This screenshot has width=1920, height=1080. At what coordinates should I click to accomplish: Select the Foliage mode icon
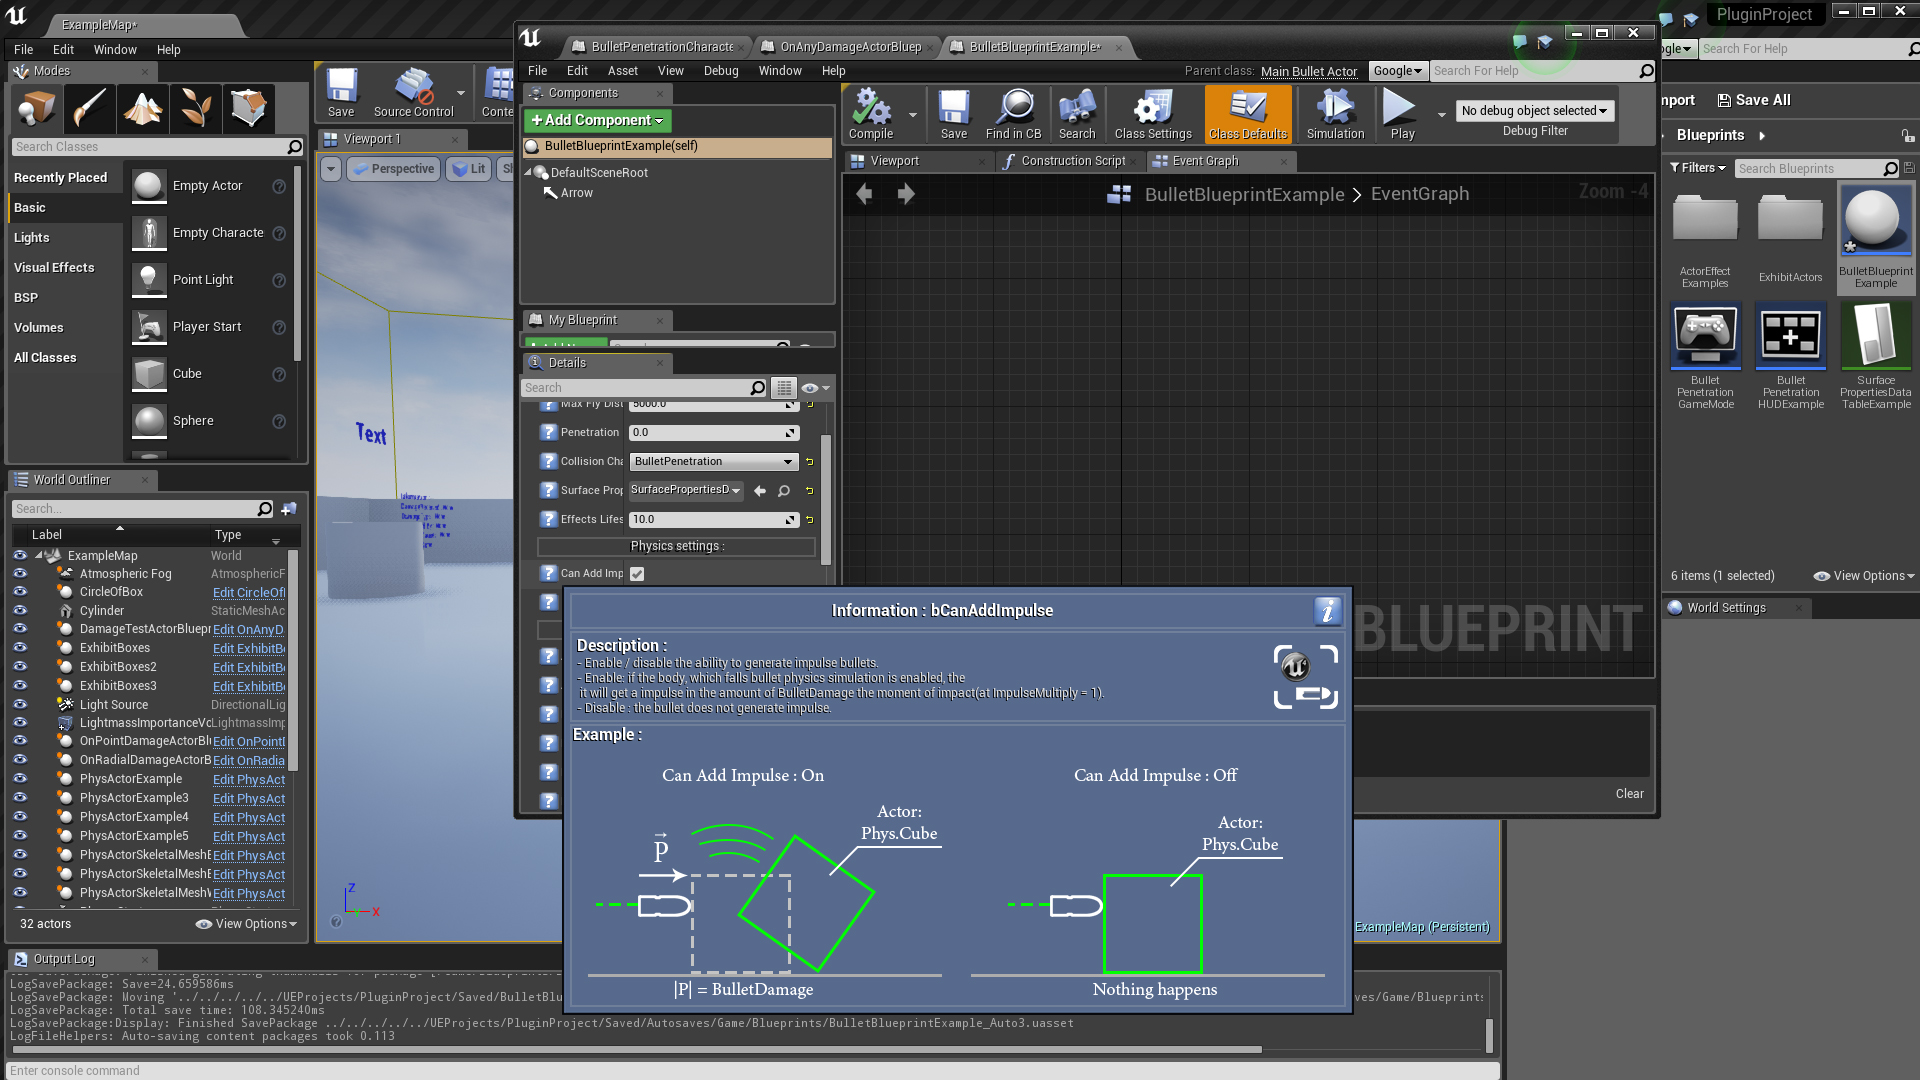pyautogui.click(x=196, y=108)
